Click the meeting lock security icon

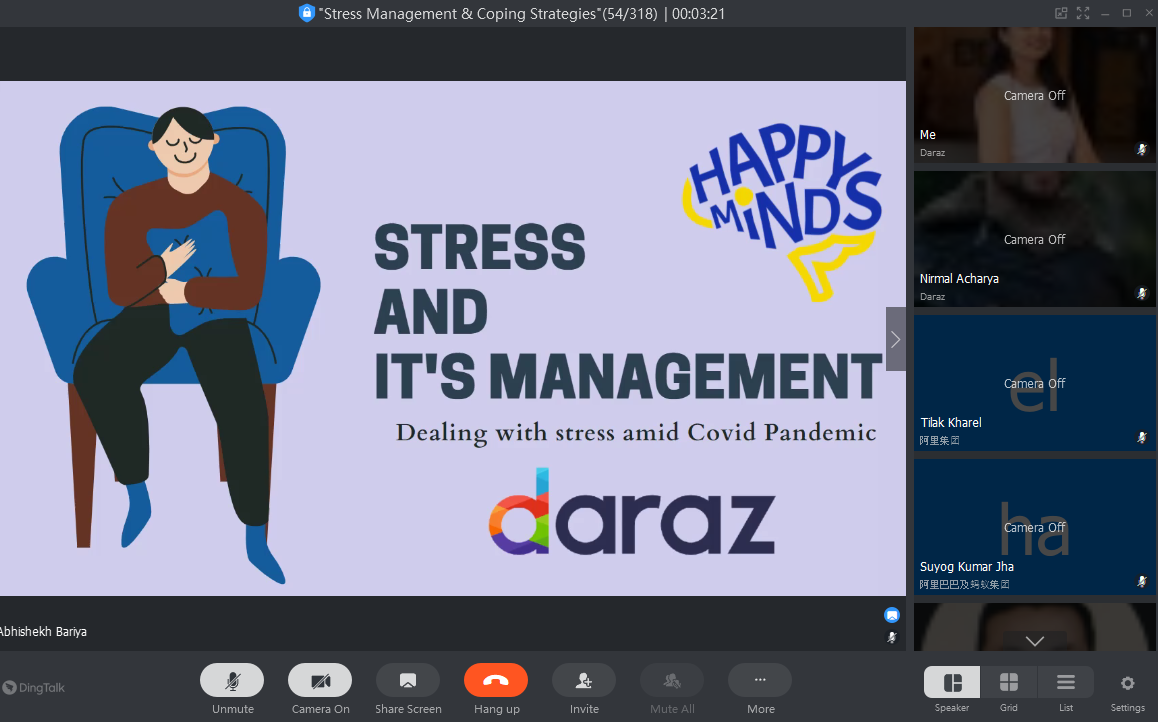[x=306, y=13]
